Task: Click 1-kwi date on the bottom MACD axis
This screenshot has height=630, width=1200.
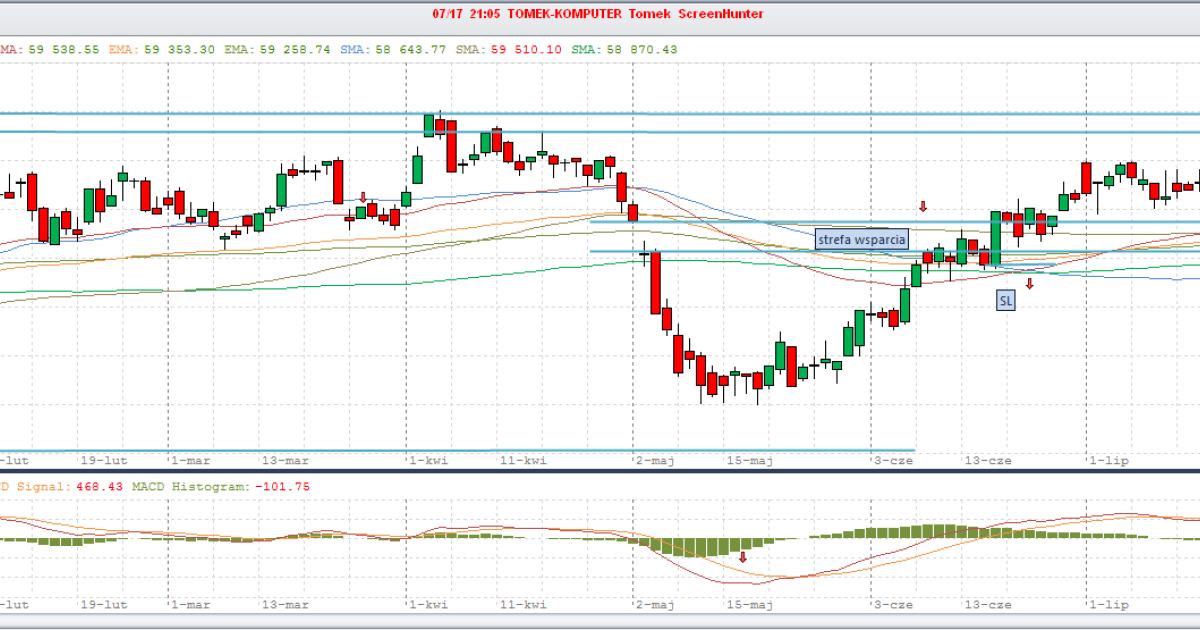Action: (427, 605)
